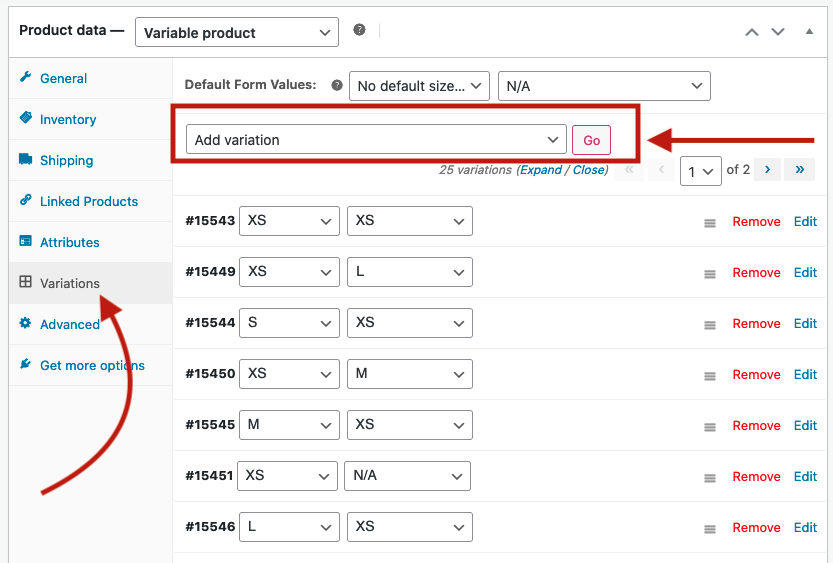Click the Go button
Viewport: 833px width, 563px height.
591,140
